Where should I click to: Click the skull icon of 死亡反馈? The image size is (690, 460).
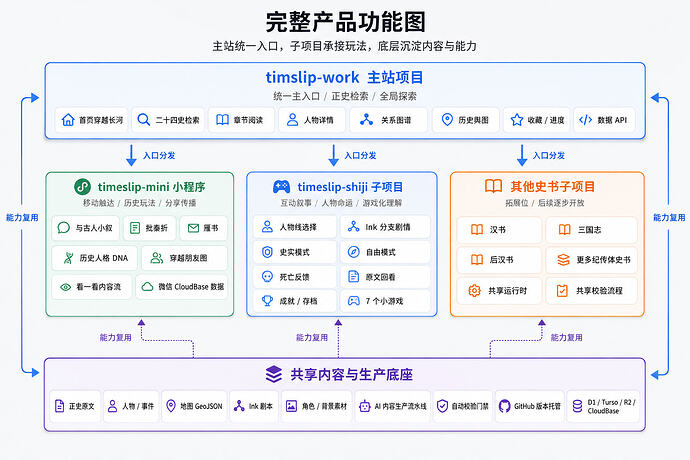(x=267, y=276)
